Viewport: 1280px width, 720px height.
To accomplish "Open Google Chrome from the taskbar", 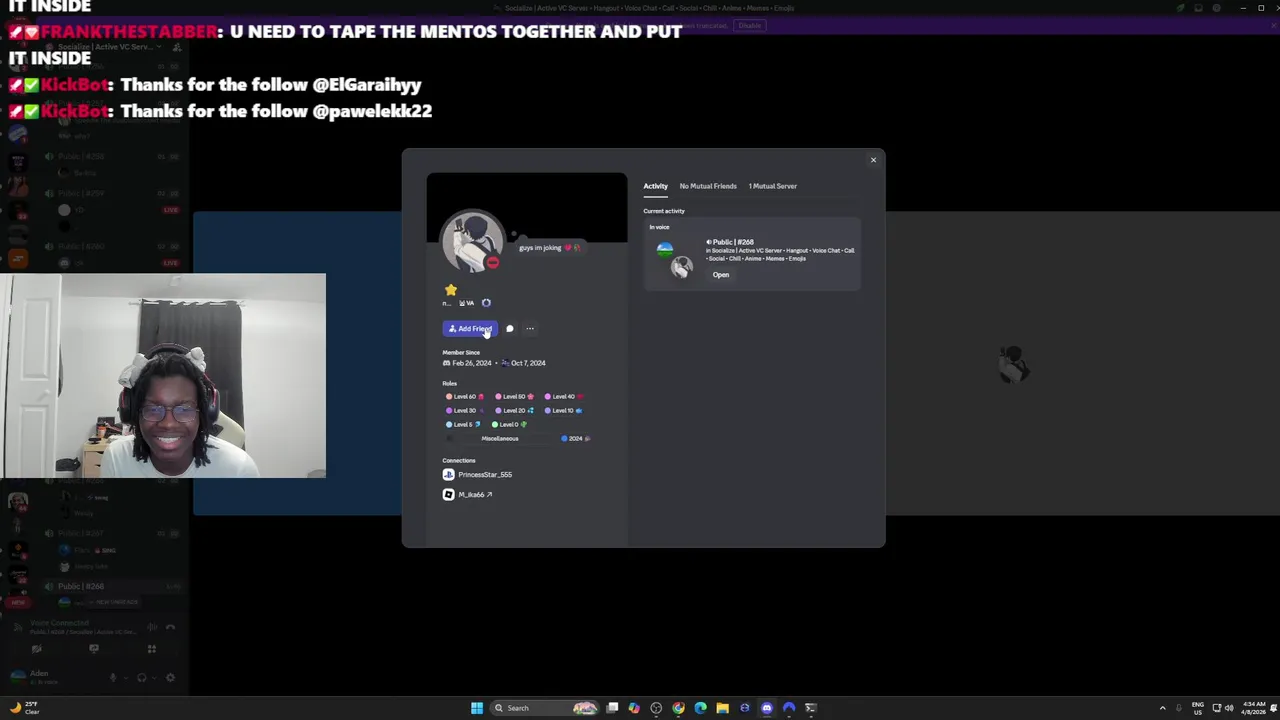I will click(x=678, y=708).
